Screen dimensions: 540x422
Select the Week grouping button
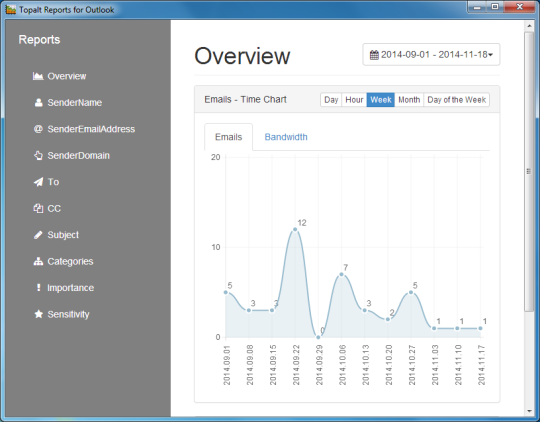point(381,100)
